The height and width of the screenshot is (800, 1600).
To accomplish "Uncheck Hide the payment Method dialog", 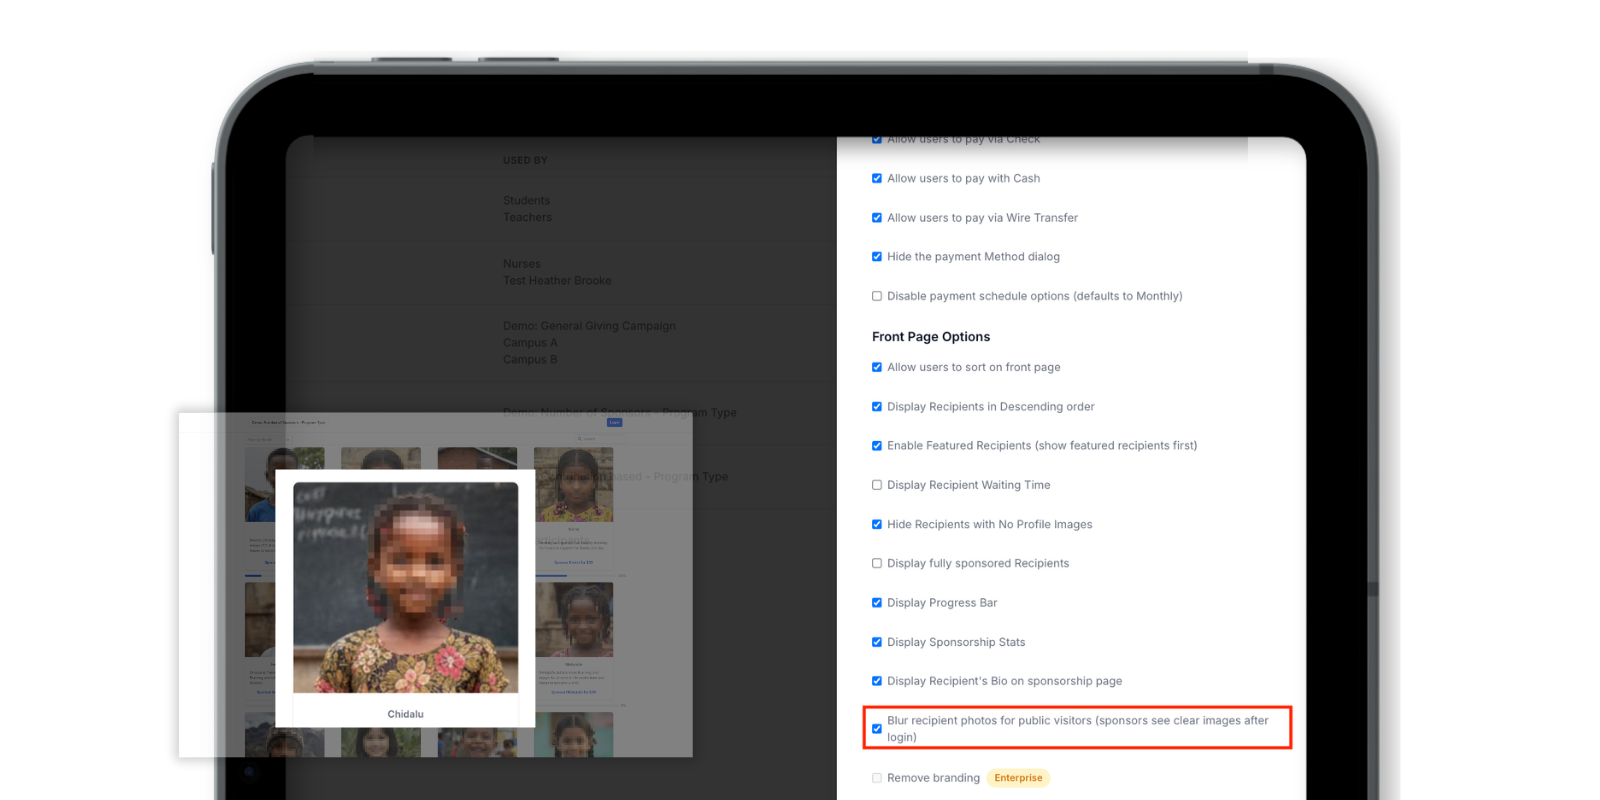I will coord(877,257).
